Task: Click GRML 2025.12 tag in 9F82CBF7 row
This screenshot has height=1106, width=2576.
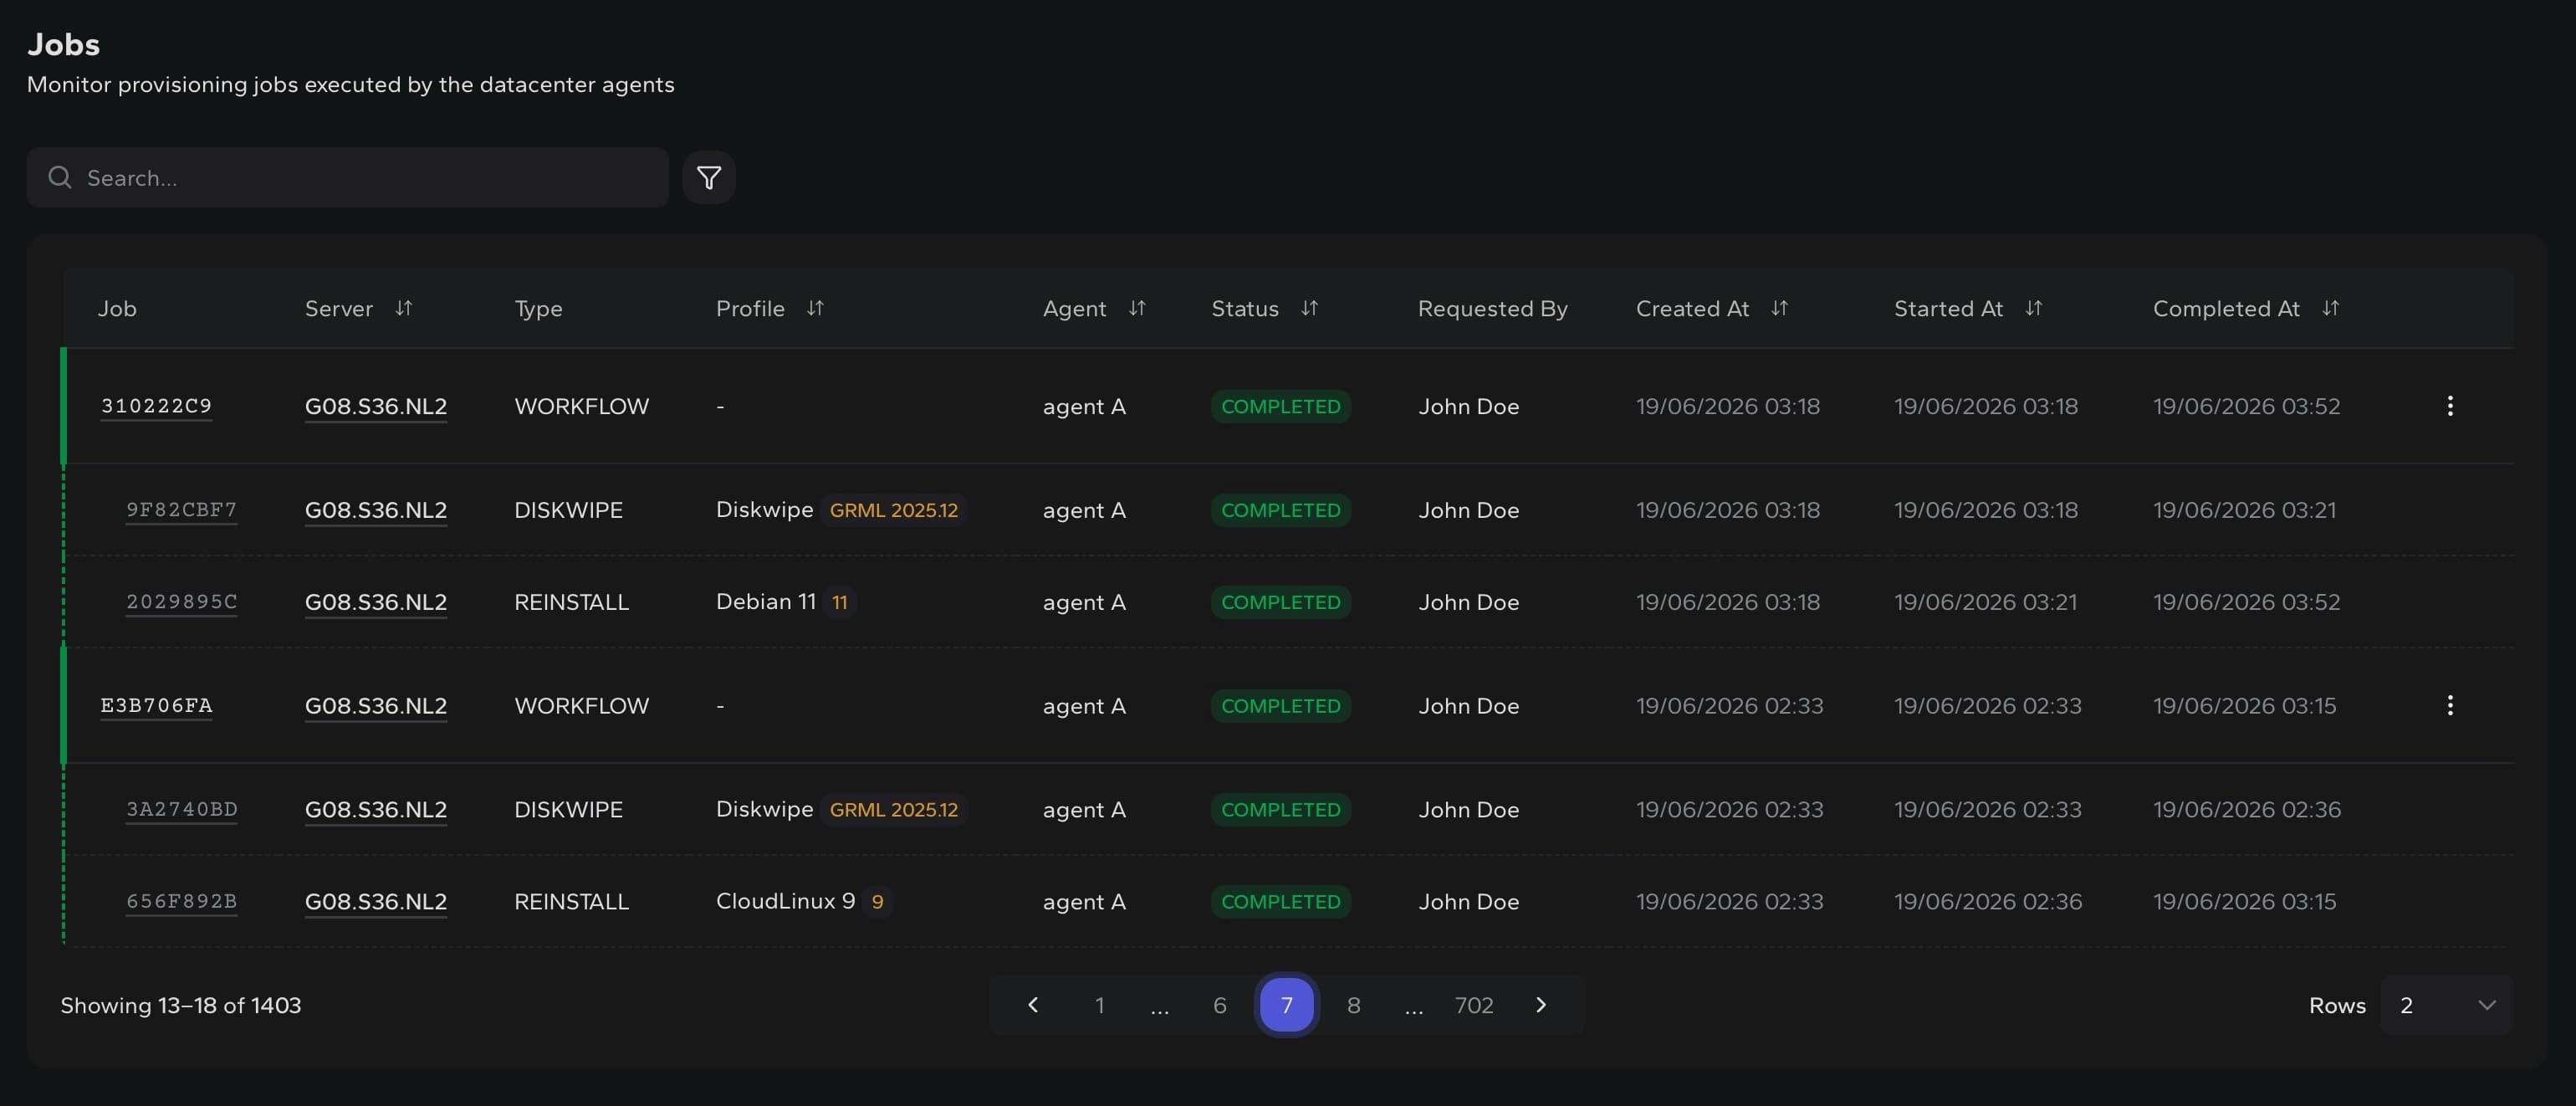Action: click(894, 510)
